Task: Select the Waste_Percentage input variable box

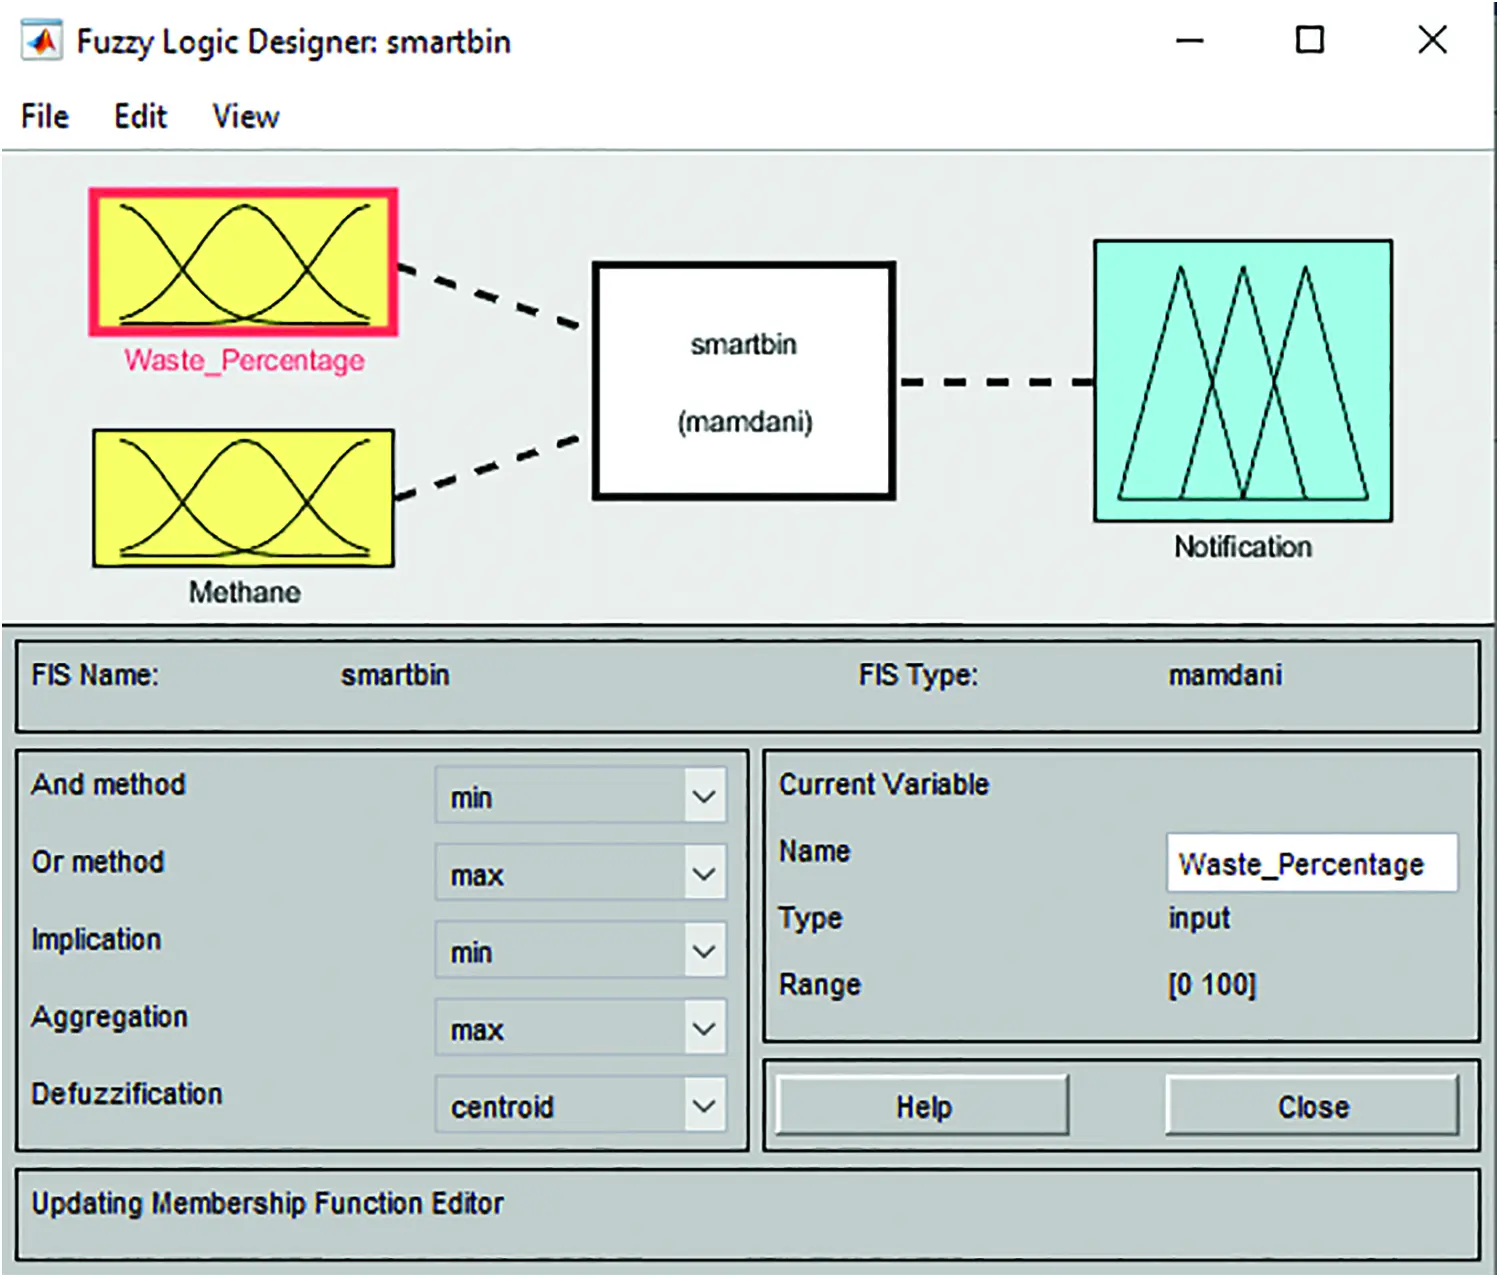Action: click(x=244, y=262)
